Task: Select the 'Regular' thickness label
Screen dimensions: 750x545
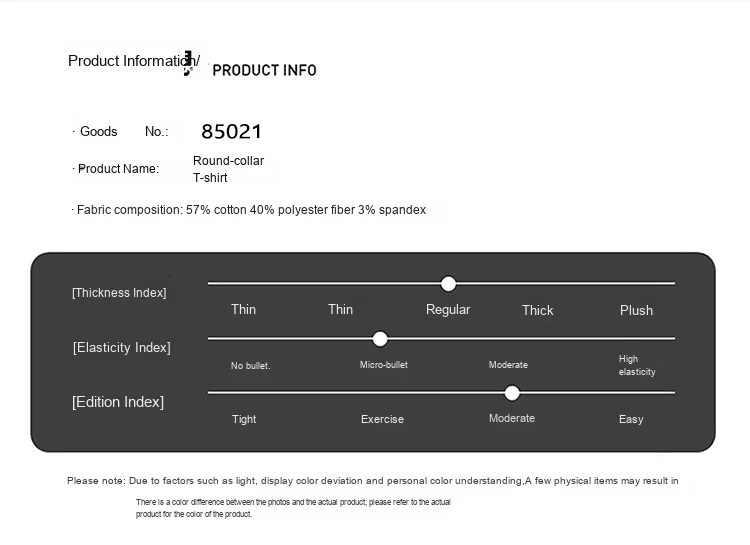Action: coord(448,310)
